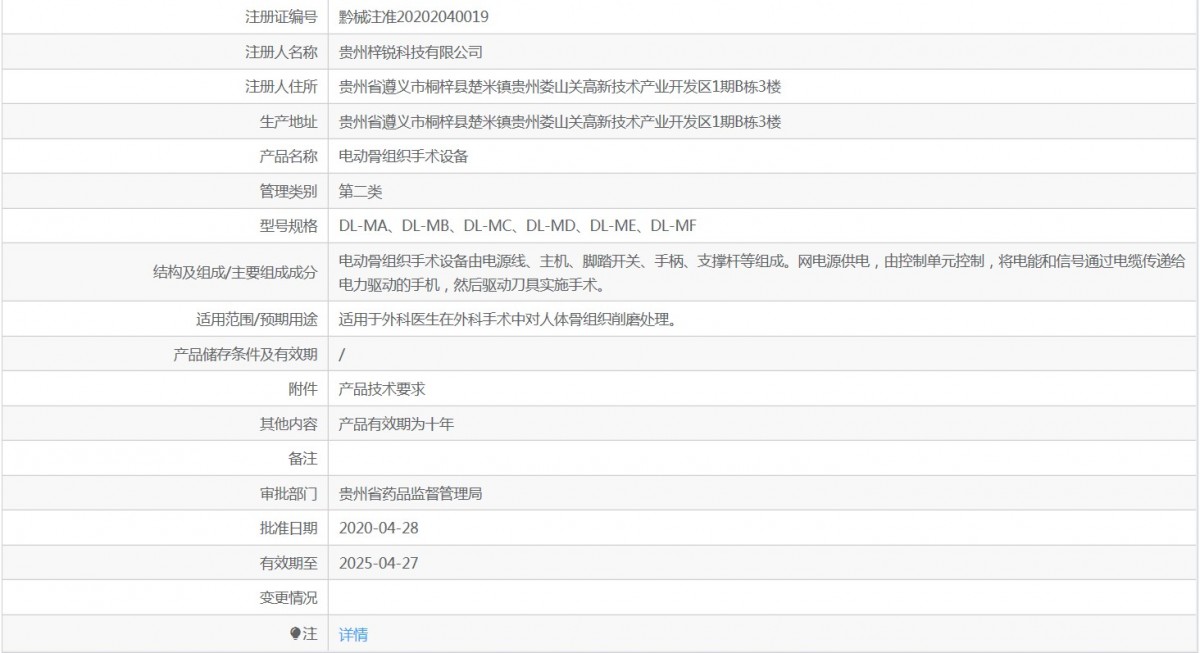Click the 型号规格 label
This screenshot has height=653, width=1200.
point(288,226)
